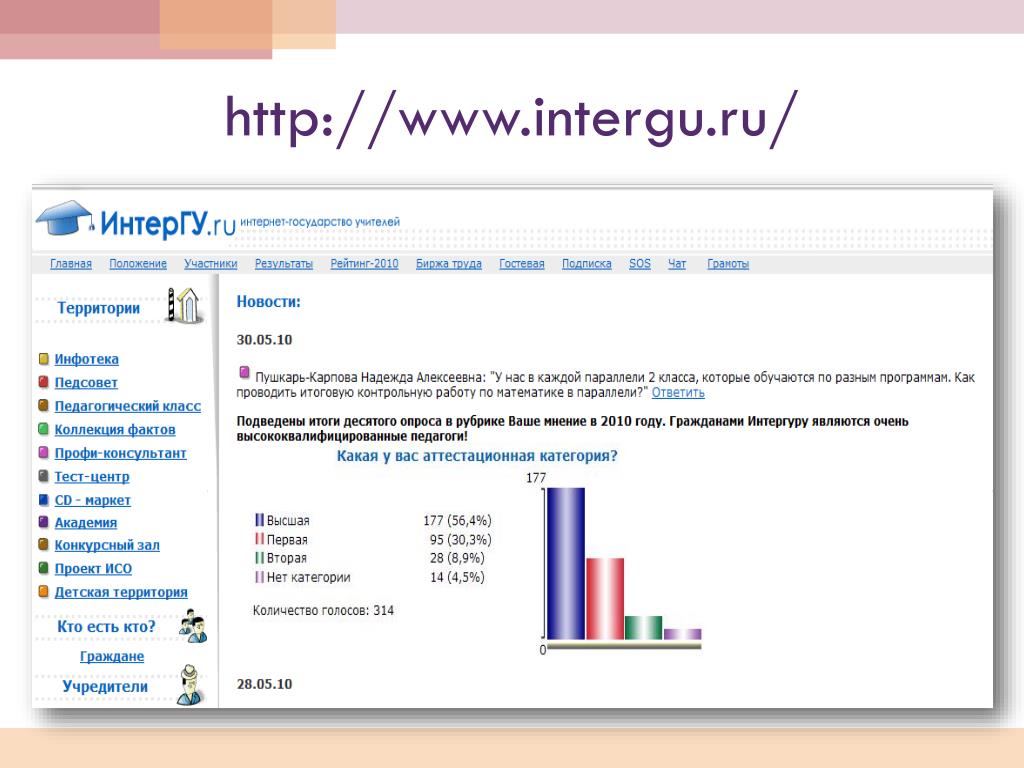Click the green bullet beside Проект ИСО
This screenshot has width=1024, height=768.
pyautogui.click(x=44, y=568)
